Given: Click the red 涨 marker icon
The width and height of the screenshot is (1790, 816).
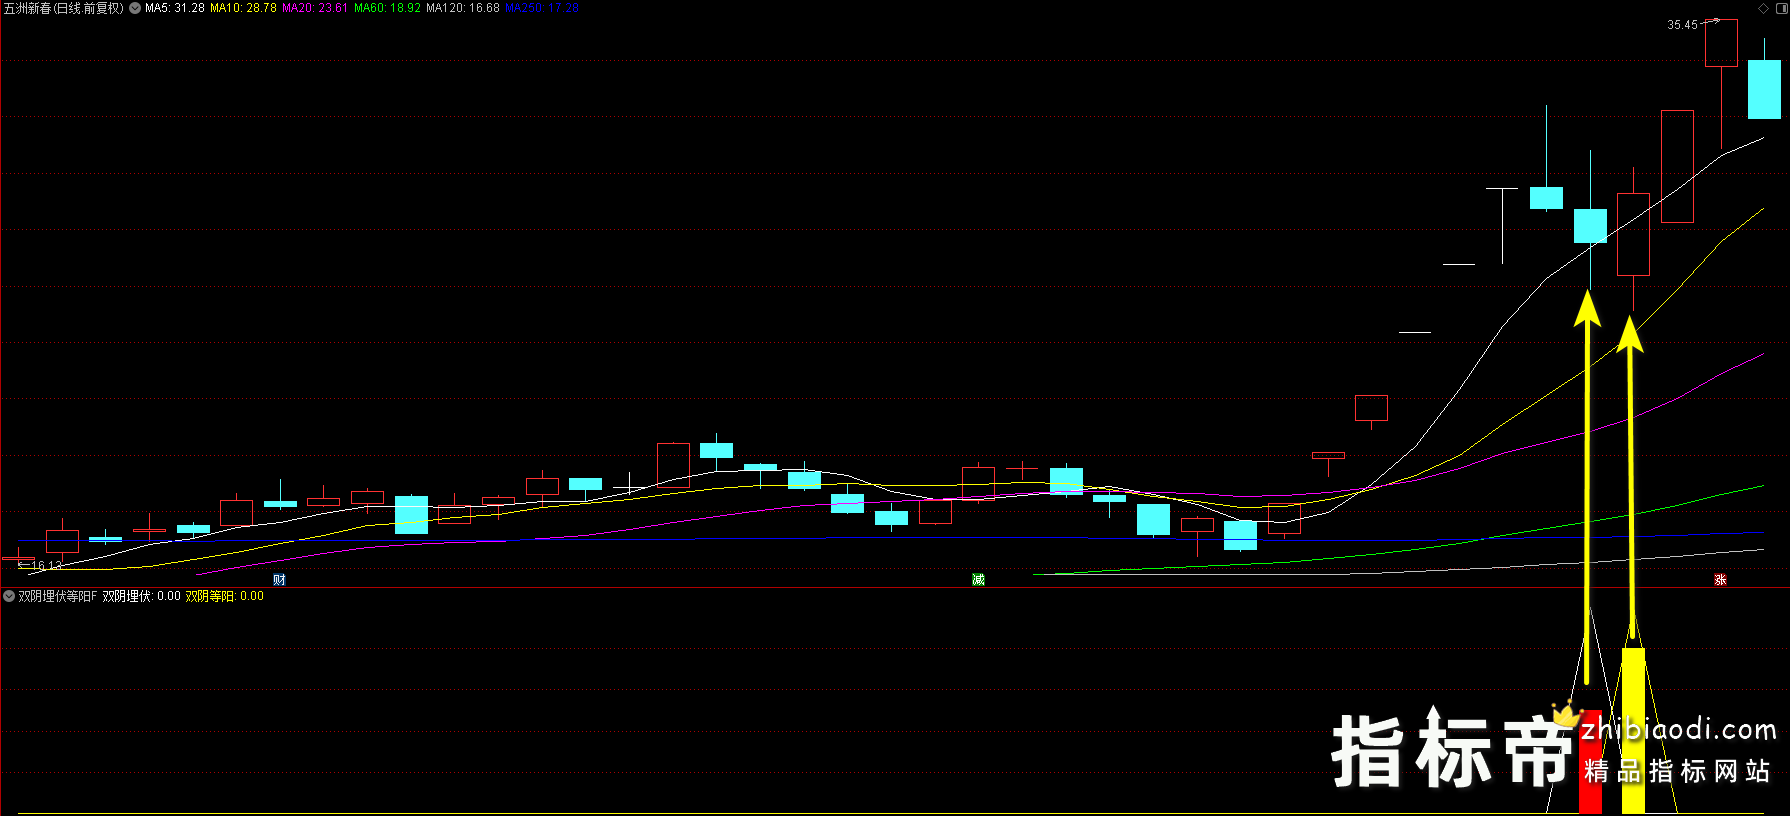Looking at the screenshot, I should 1720,580.
